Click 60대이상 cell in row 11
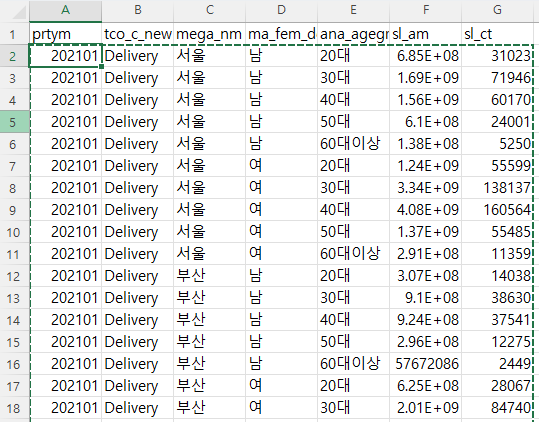Screen dimensions: 539x422 [353, 254]
